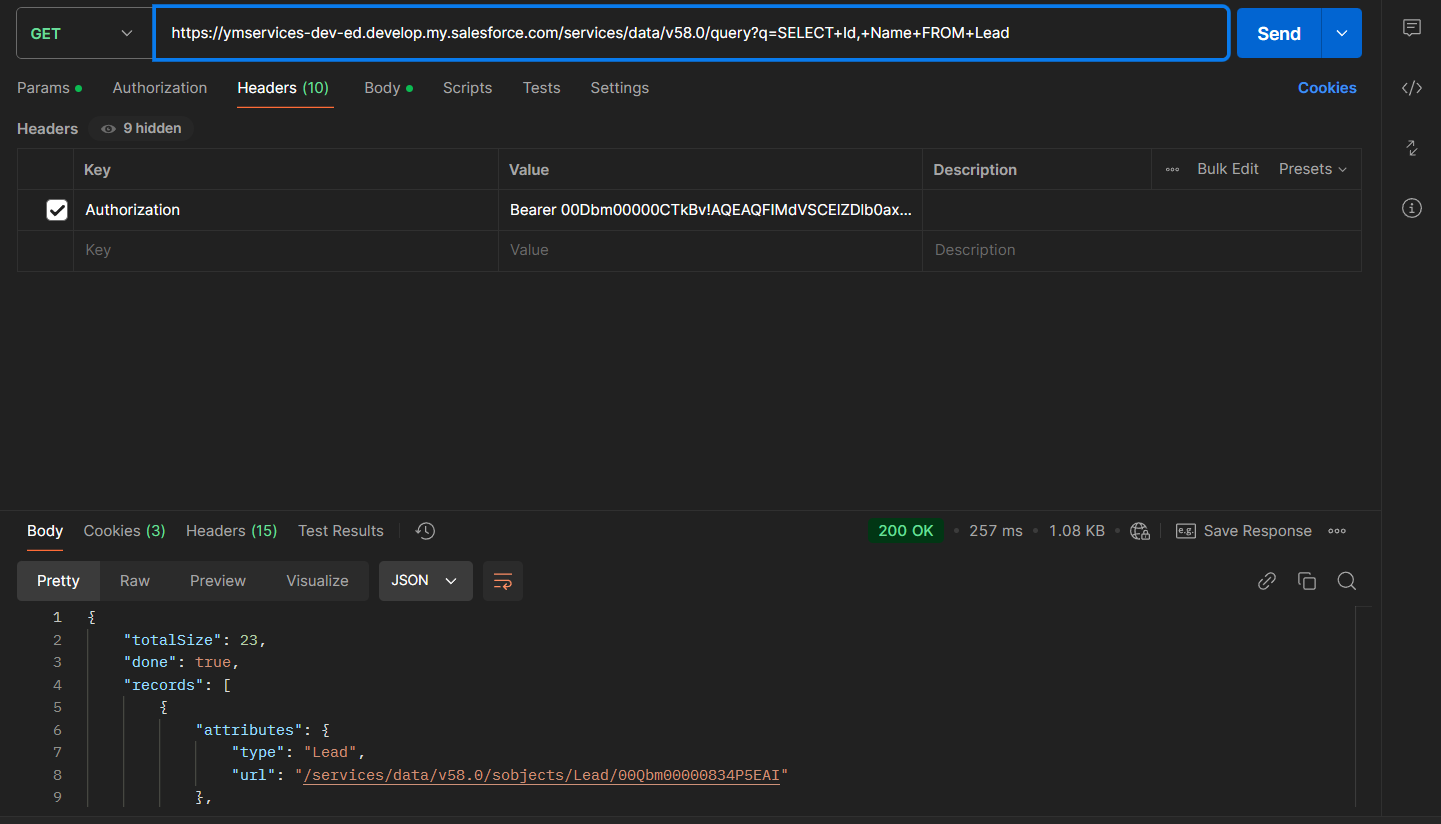Screen dimensions: 1441x824
Task: Click the 1.08 KB response size
Action: (x=1077, y=531)
